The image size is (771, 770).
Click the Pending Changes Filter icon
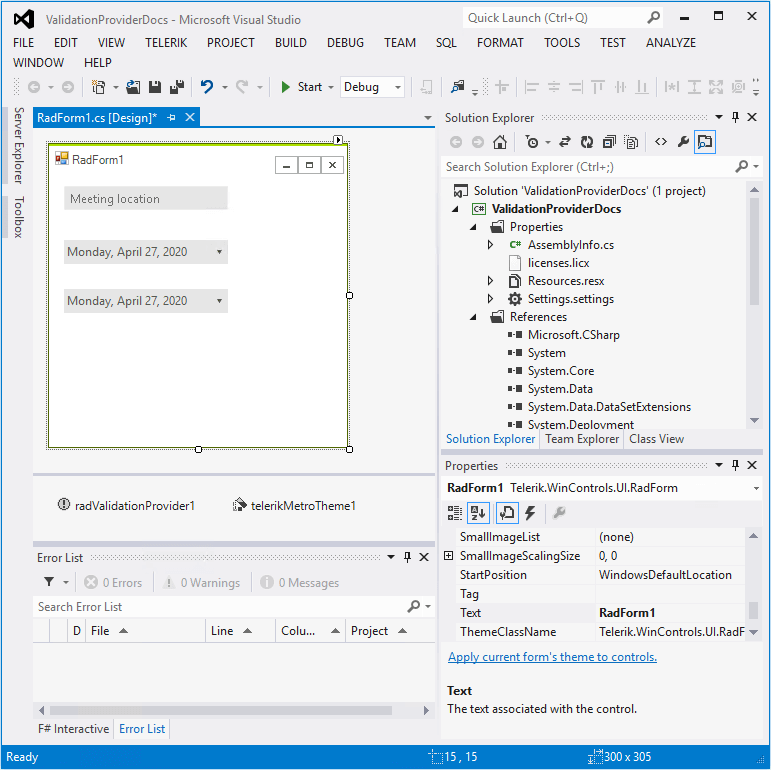532,143
